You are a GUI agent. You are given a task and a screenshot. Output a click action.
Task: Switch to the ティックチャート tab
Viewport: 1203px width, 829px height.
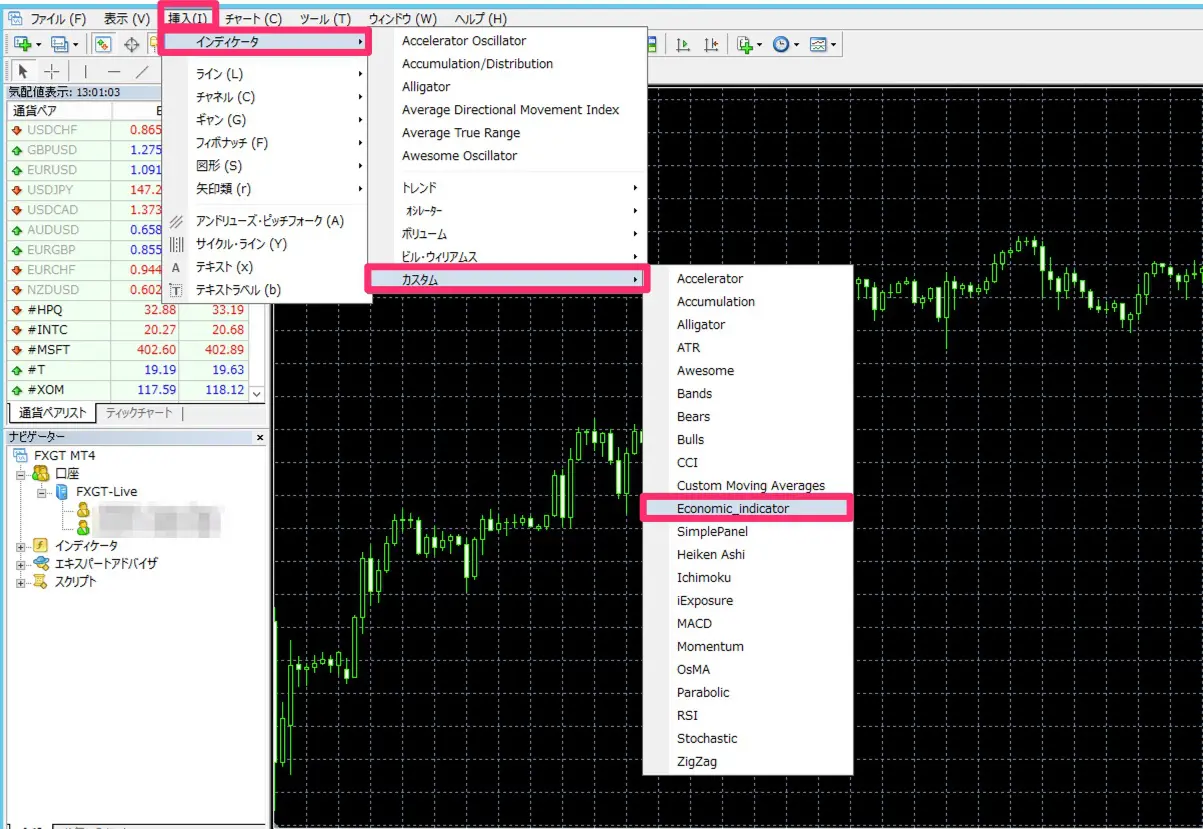pyautogui.click(x=139, y=413)
